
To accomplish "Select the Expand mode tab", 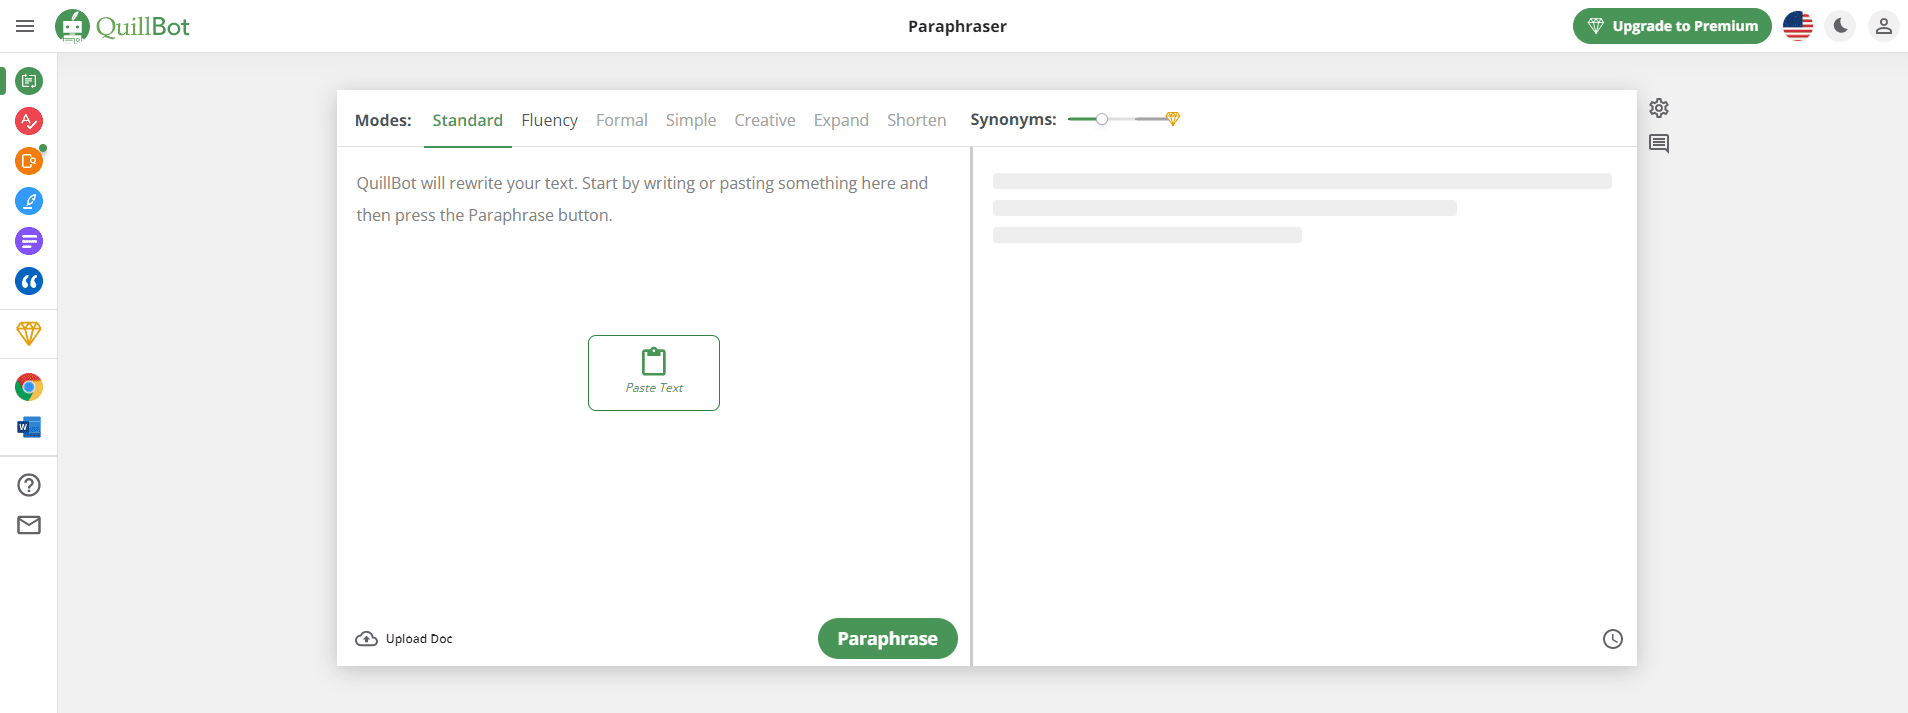I will pyautogui.click(x=841, y=120).
